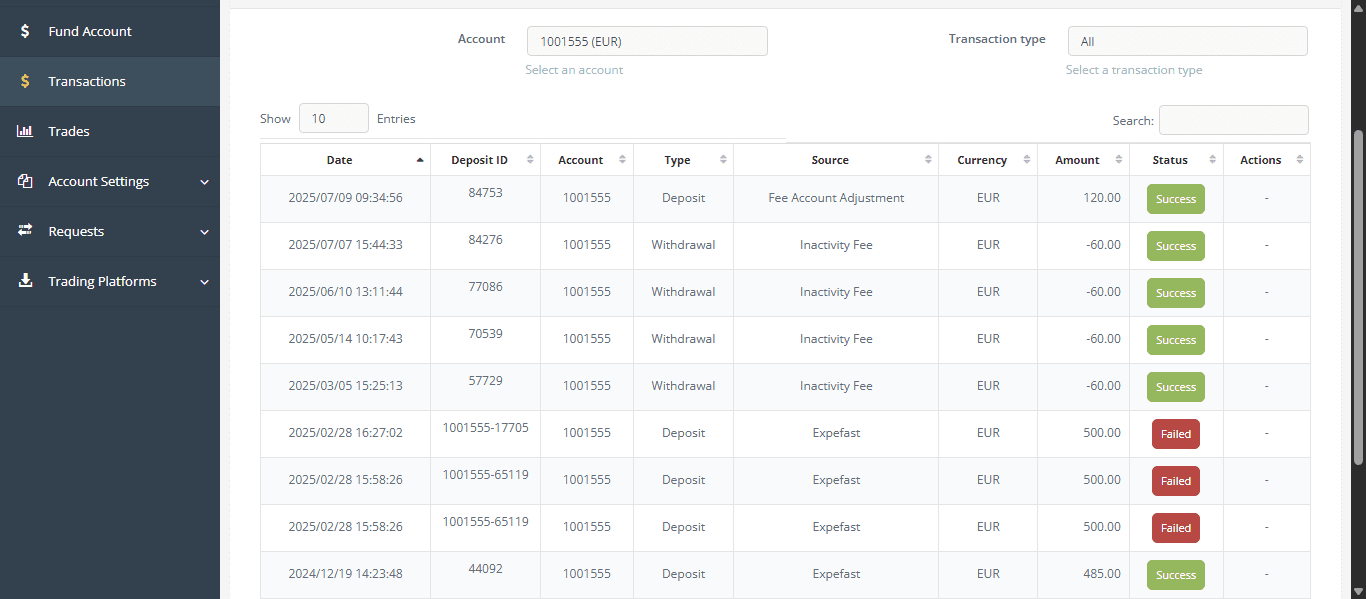
Task: Open the Transaction type dropdown
Action: pyautogui.click(x=1187, y=41)
